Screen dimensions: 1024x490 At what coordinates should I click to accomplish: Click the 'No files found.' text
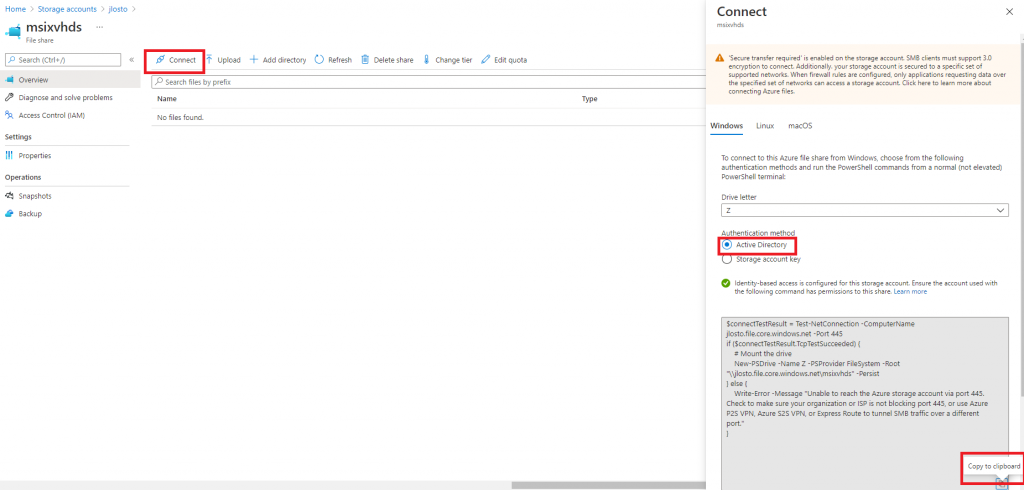click(180, 118)
